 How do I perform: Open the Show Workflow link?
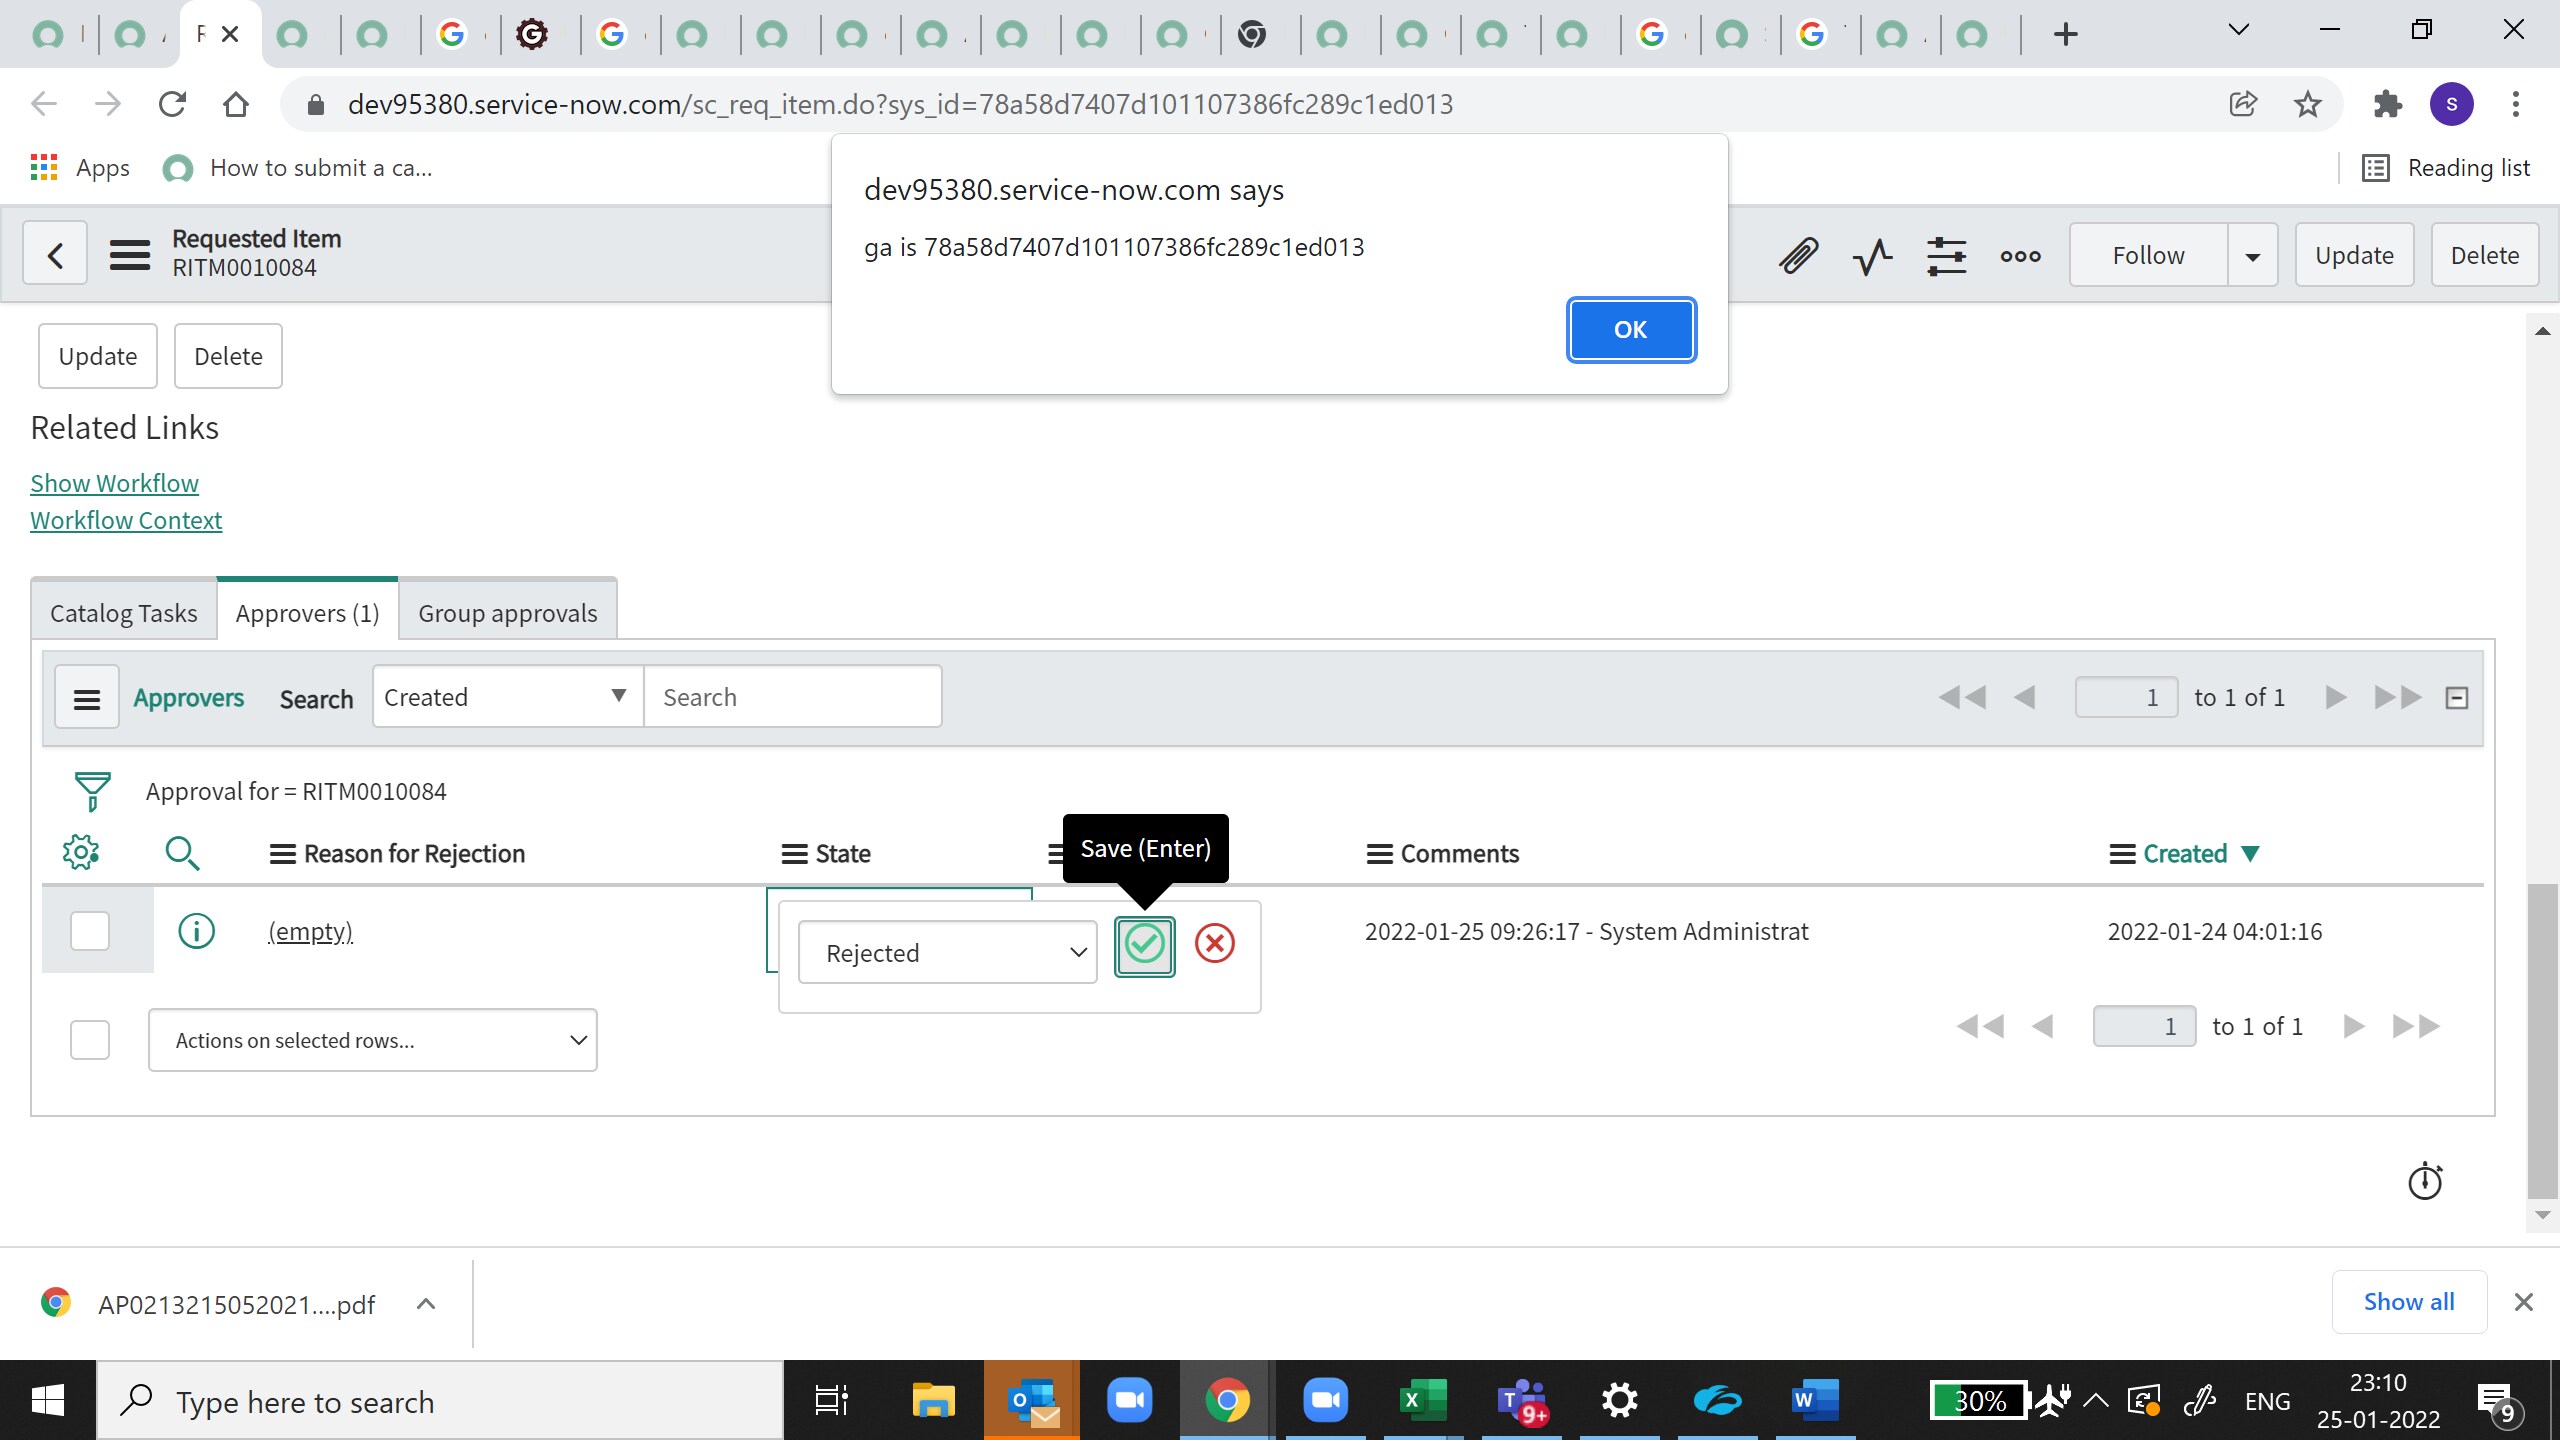point(114,483)
